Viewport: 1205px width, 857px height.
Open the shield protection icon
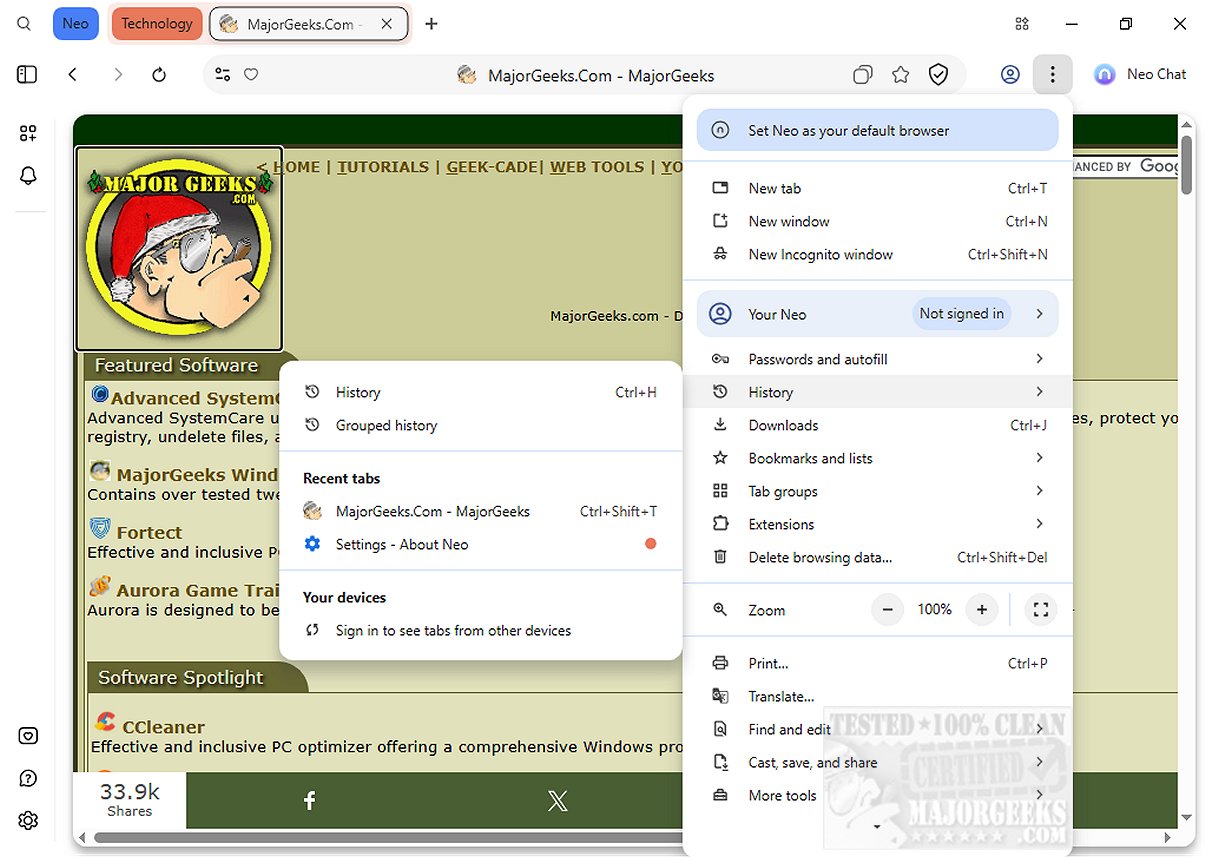(x=938, y=74)
